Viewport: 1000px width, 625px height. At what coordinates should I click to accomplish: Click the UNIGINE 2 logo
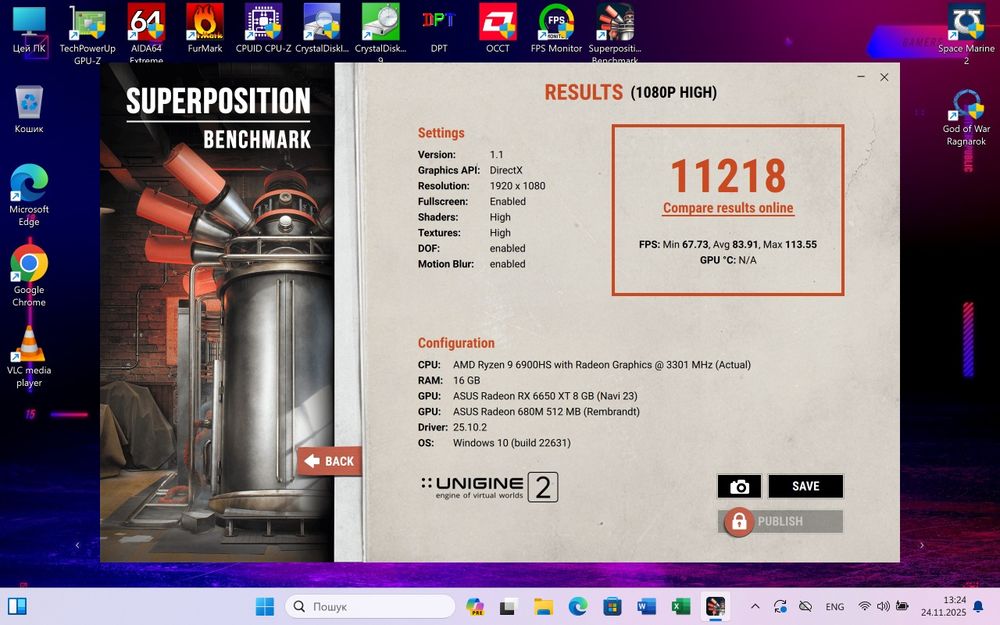(489, 487)
